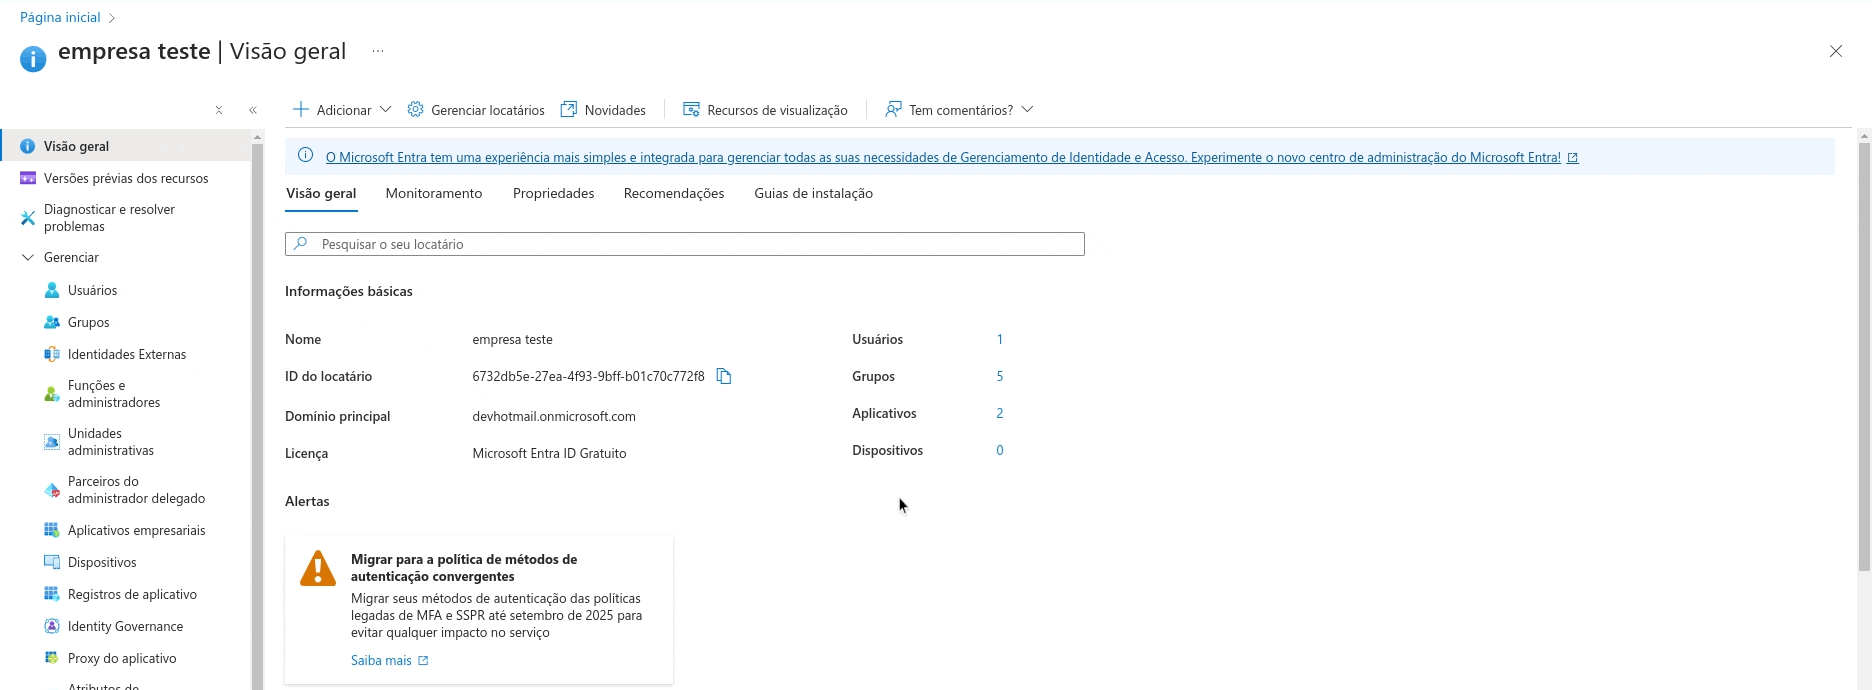The height and width of the screenshot is (690, 1872).
Task: Open the Grupos count link showing 5
Action: point(999,376)
